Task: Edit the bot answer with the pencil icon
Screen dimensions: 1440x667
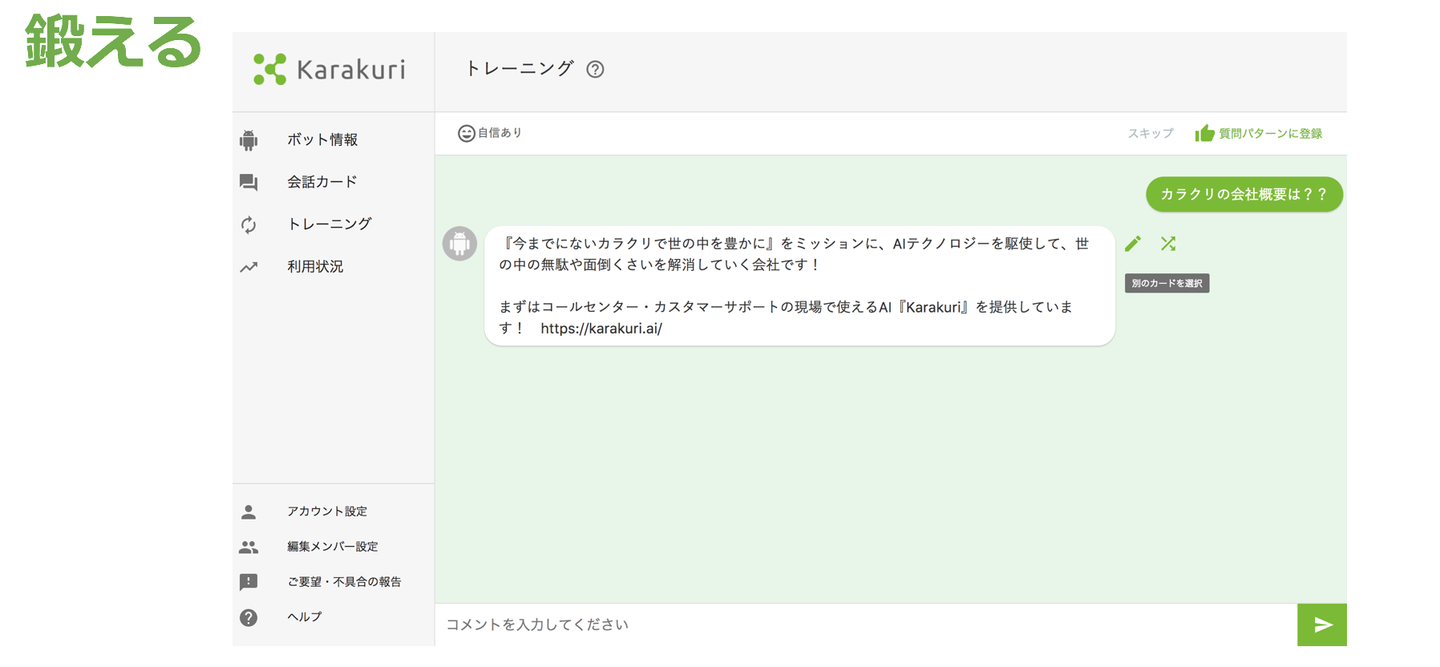Action: (1133, 243)
